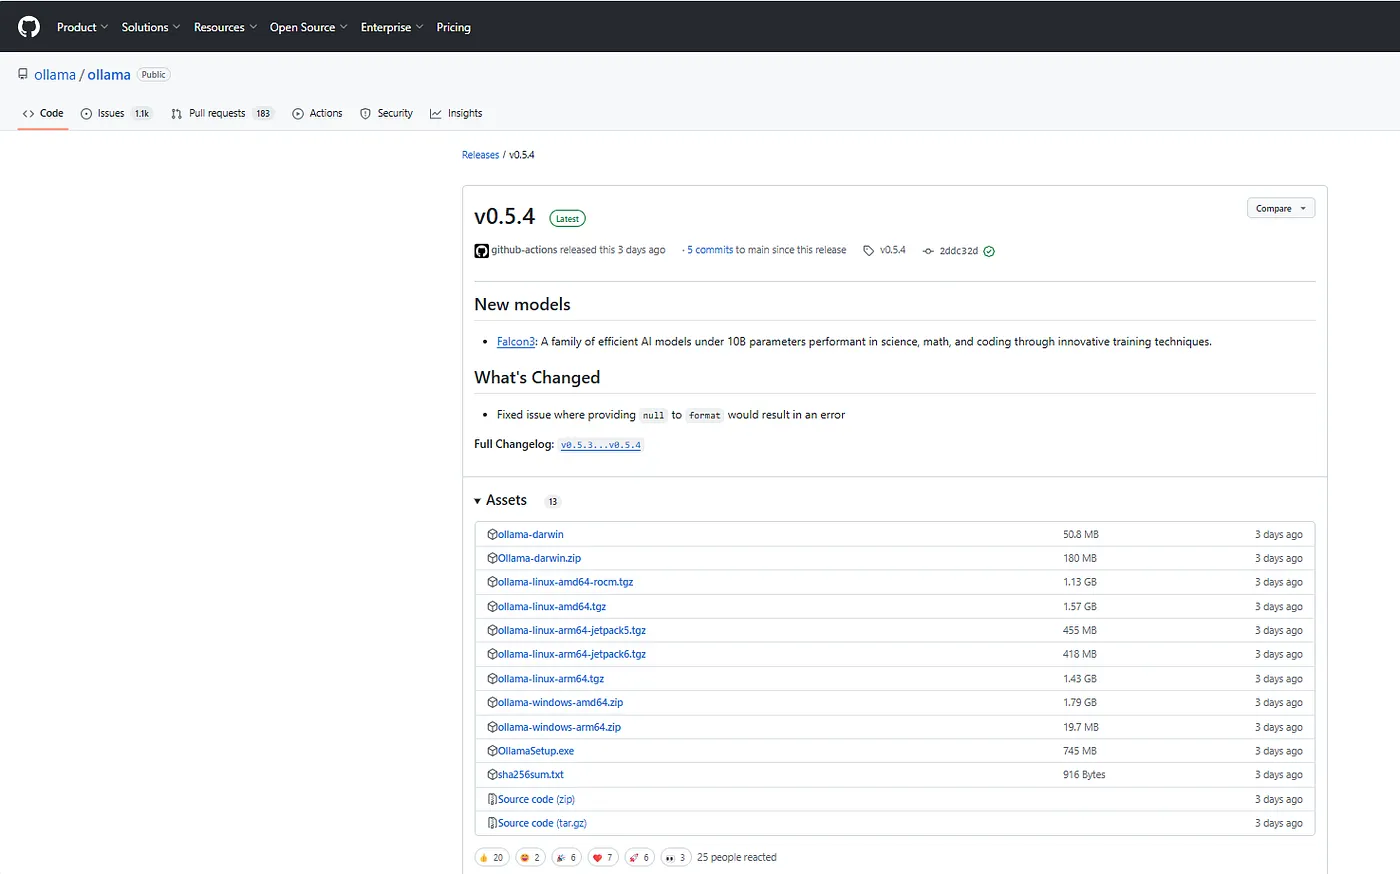This screenshot has width=1400, height=874.
Task: Download Ollama-darwin.zip asset
Action: click(539, 558)
